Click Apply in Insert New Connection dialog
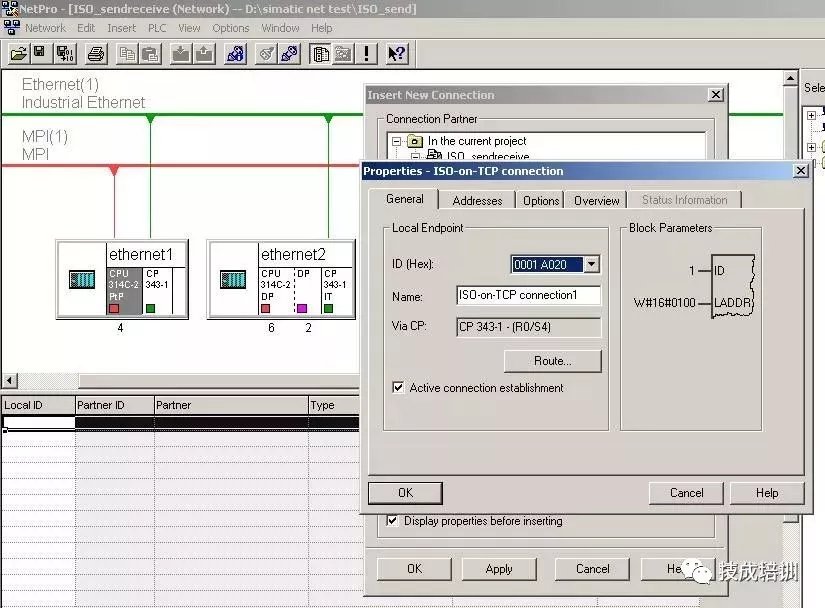This screenshot has width=825, height=608. (x=498, y=569)
